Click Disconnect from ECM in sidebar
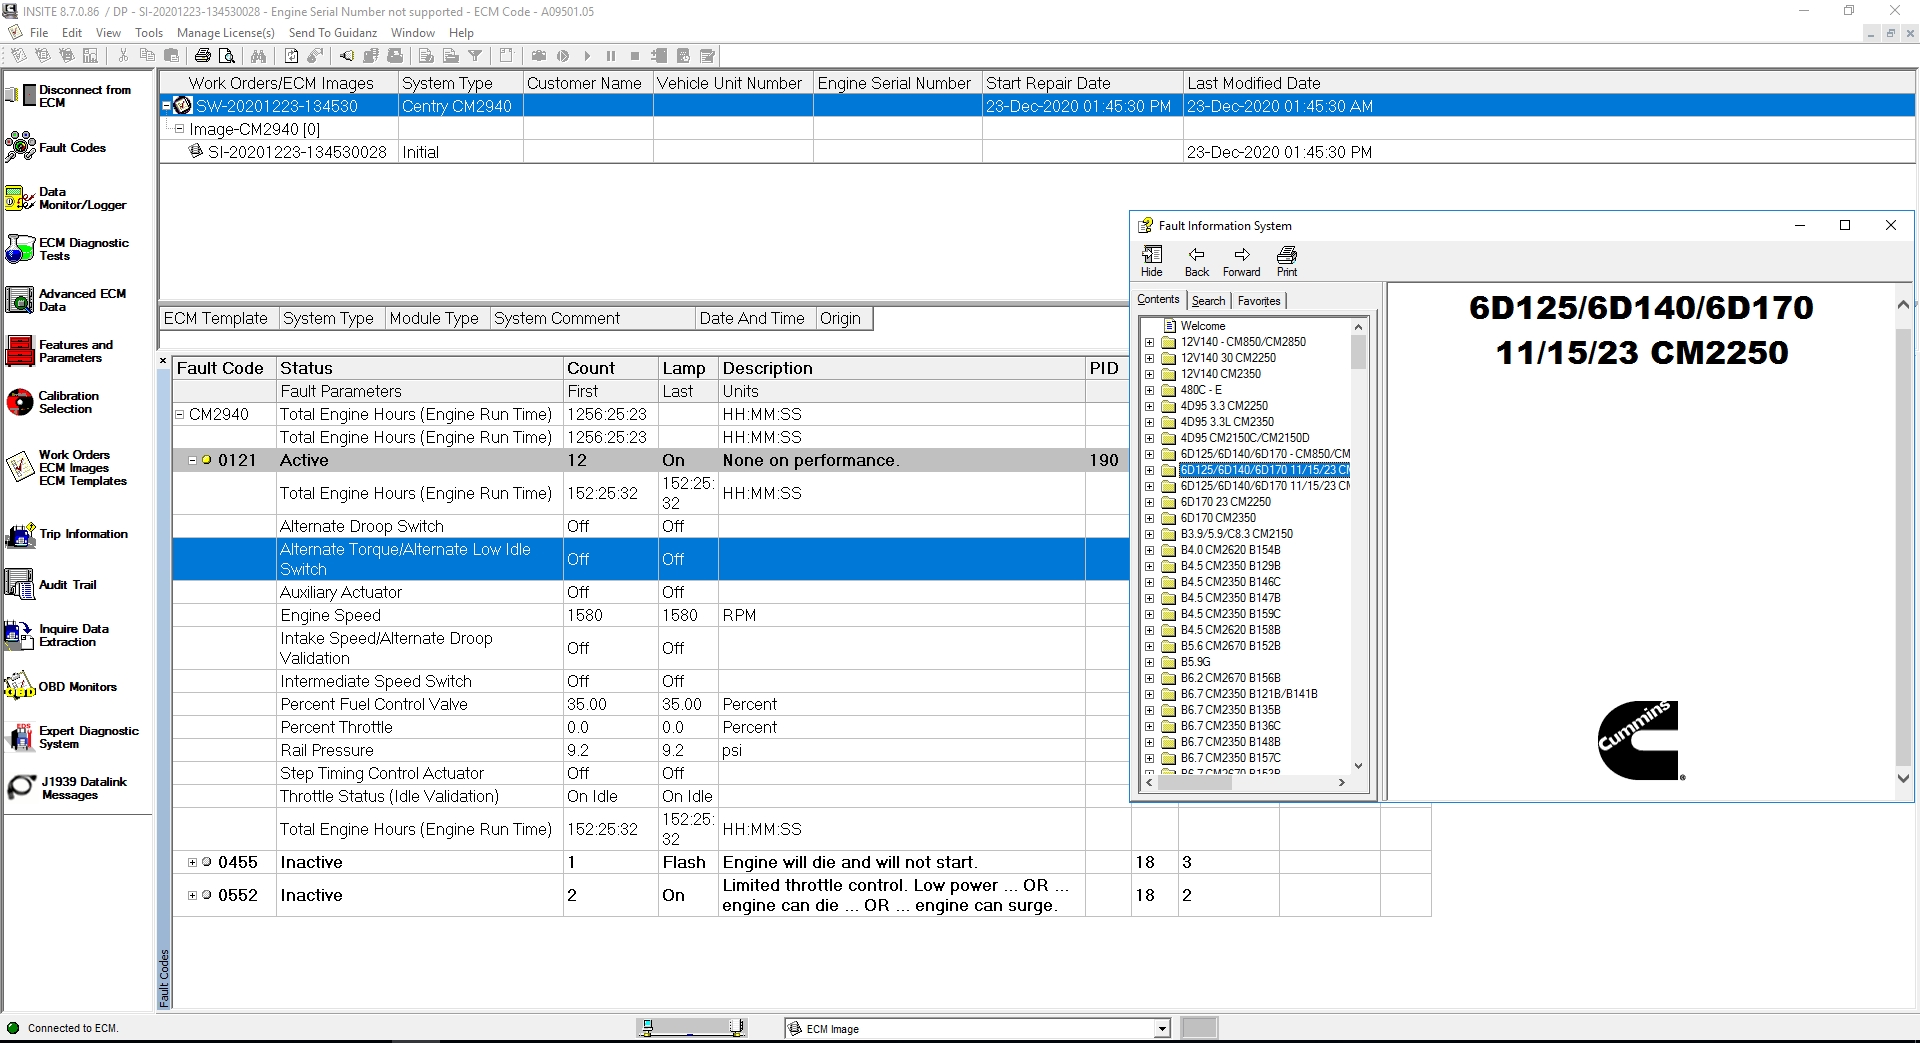1920x1043 pixels. pyautogui.click(x=70, y=96)
